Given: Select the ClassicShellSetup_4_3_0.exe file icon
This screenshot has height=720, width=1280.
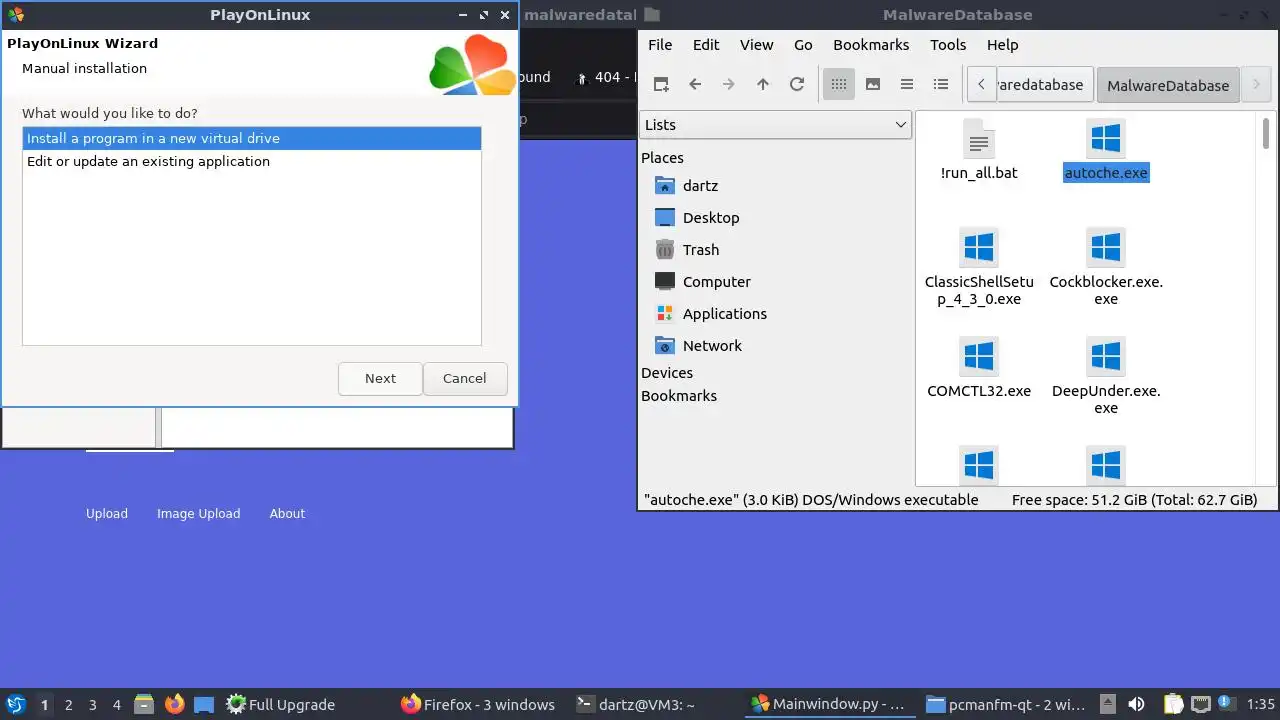Looking at the screenshot, I should tap(979, 247).
